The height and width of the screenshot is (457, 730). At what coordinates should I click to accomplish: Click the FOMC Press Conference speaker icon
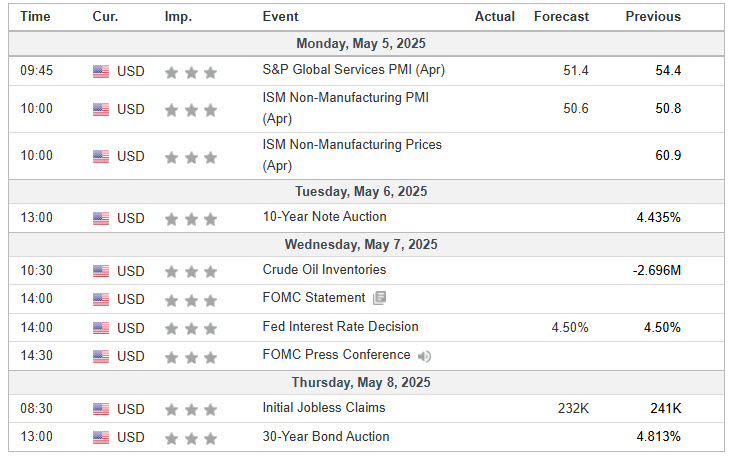[x=424, y=356]
